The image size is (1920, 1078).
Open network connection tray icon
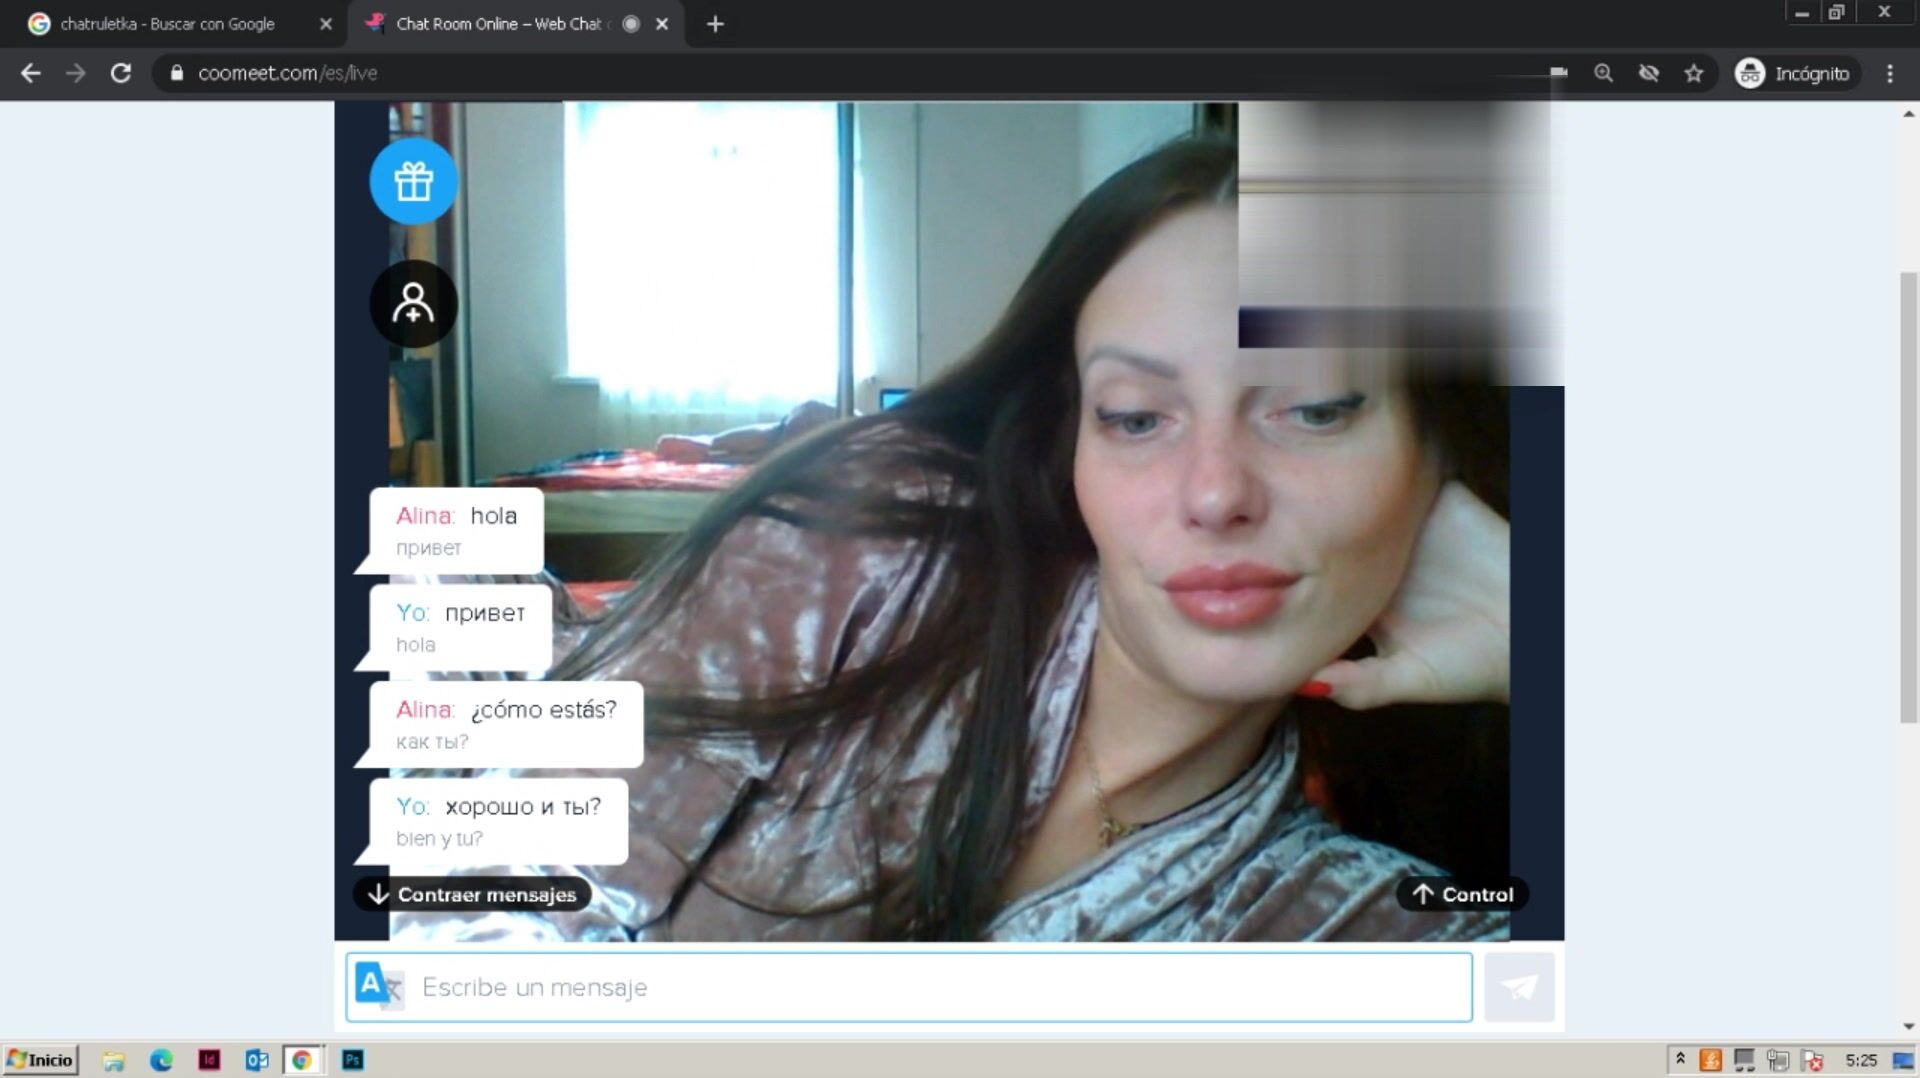(1745, 1060)
